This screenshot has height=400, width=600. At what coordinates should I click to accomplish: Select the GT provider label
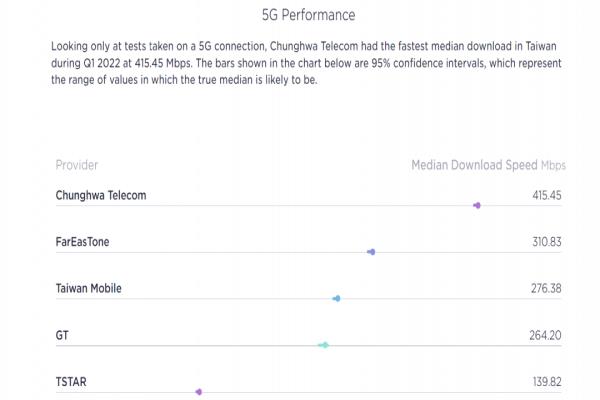coord(62,335)
